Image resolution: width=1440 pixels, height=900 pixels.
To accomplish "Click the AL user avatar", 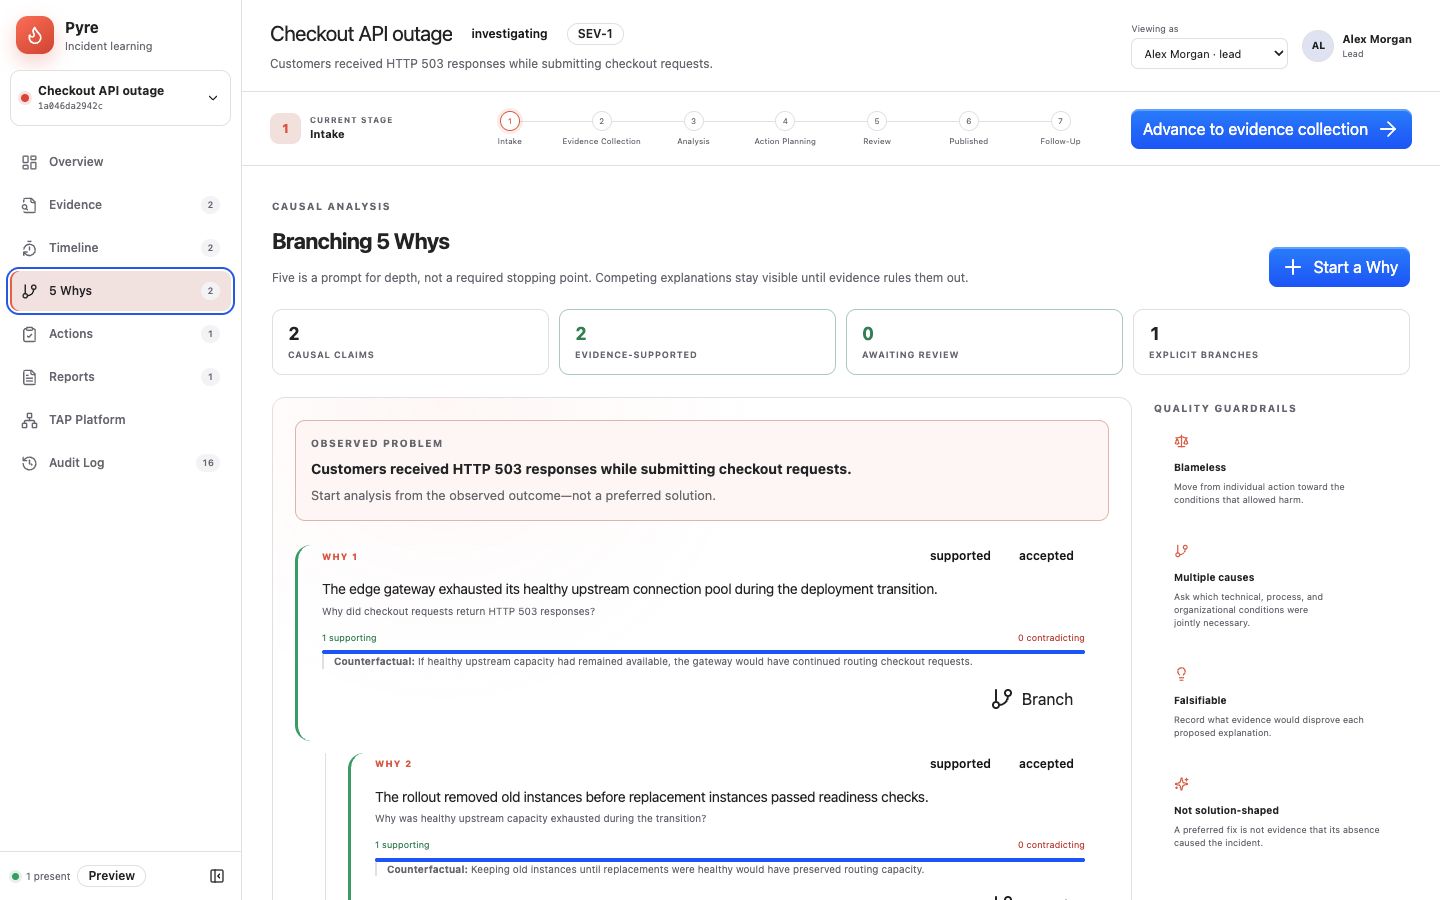I will (1318, 46).
